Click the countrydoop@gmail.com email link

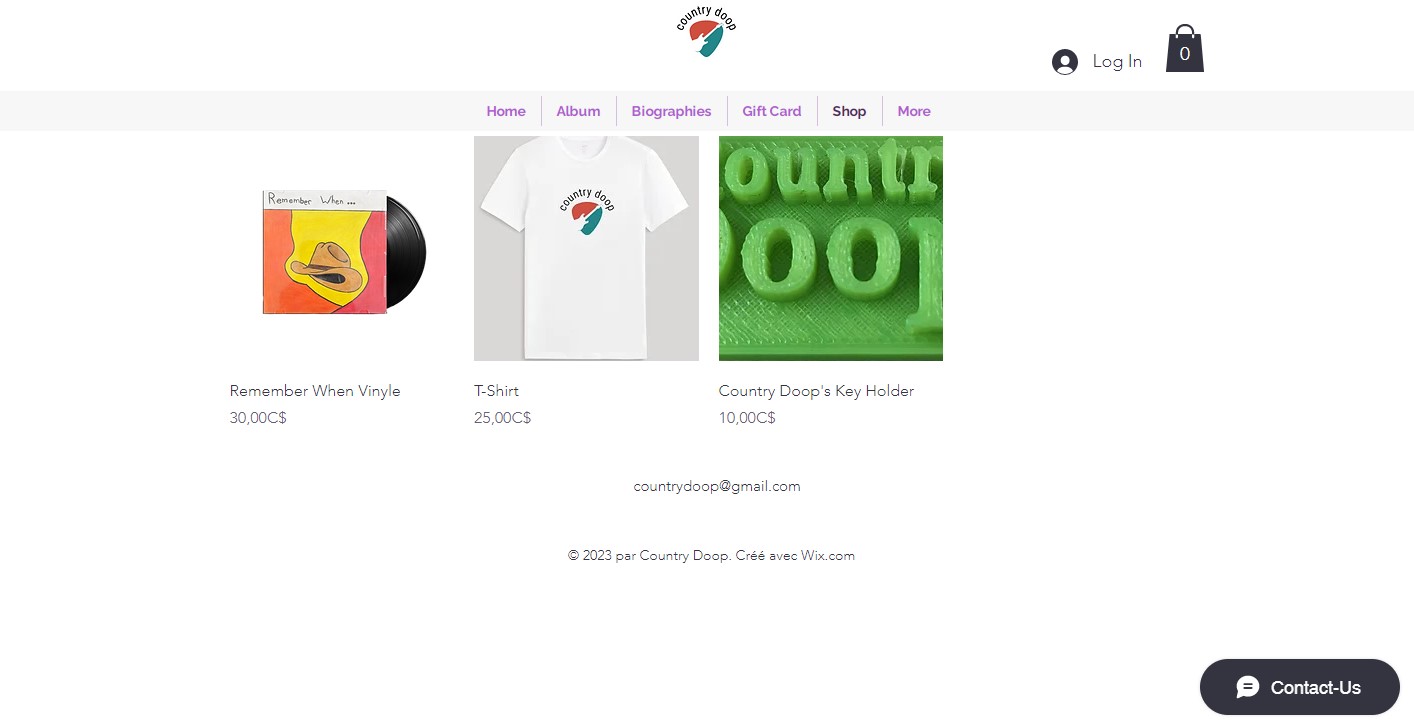[717, 486]
